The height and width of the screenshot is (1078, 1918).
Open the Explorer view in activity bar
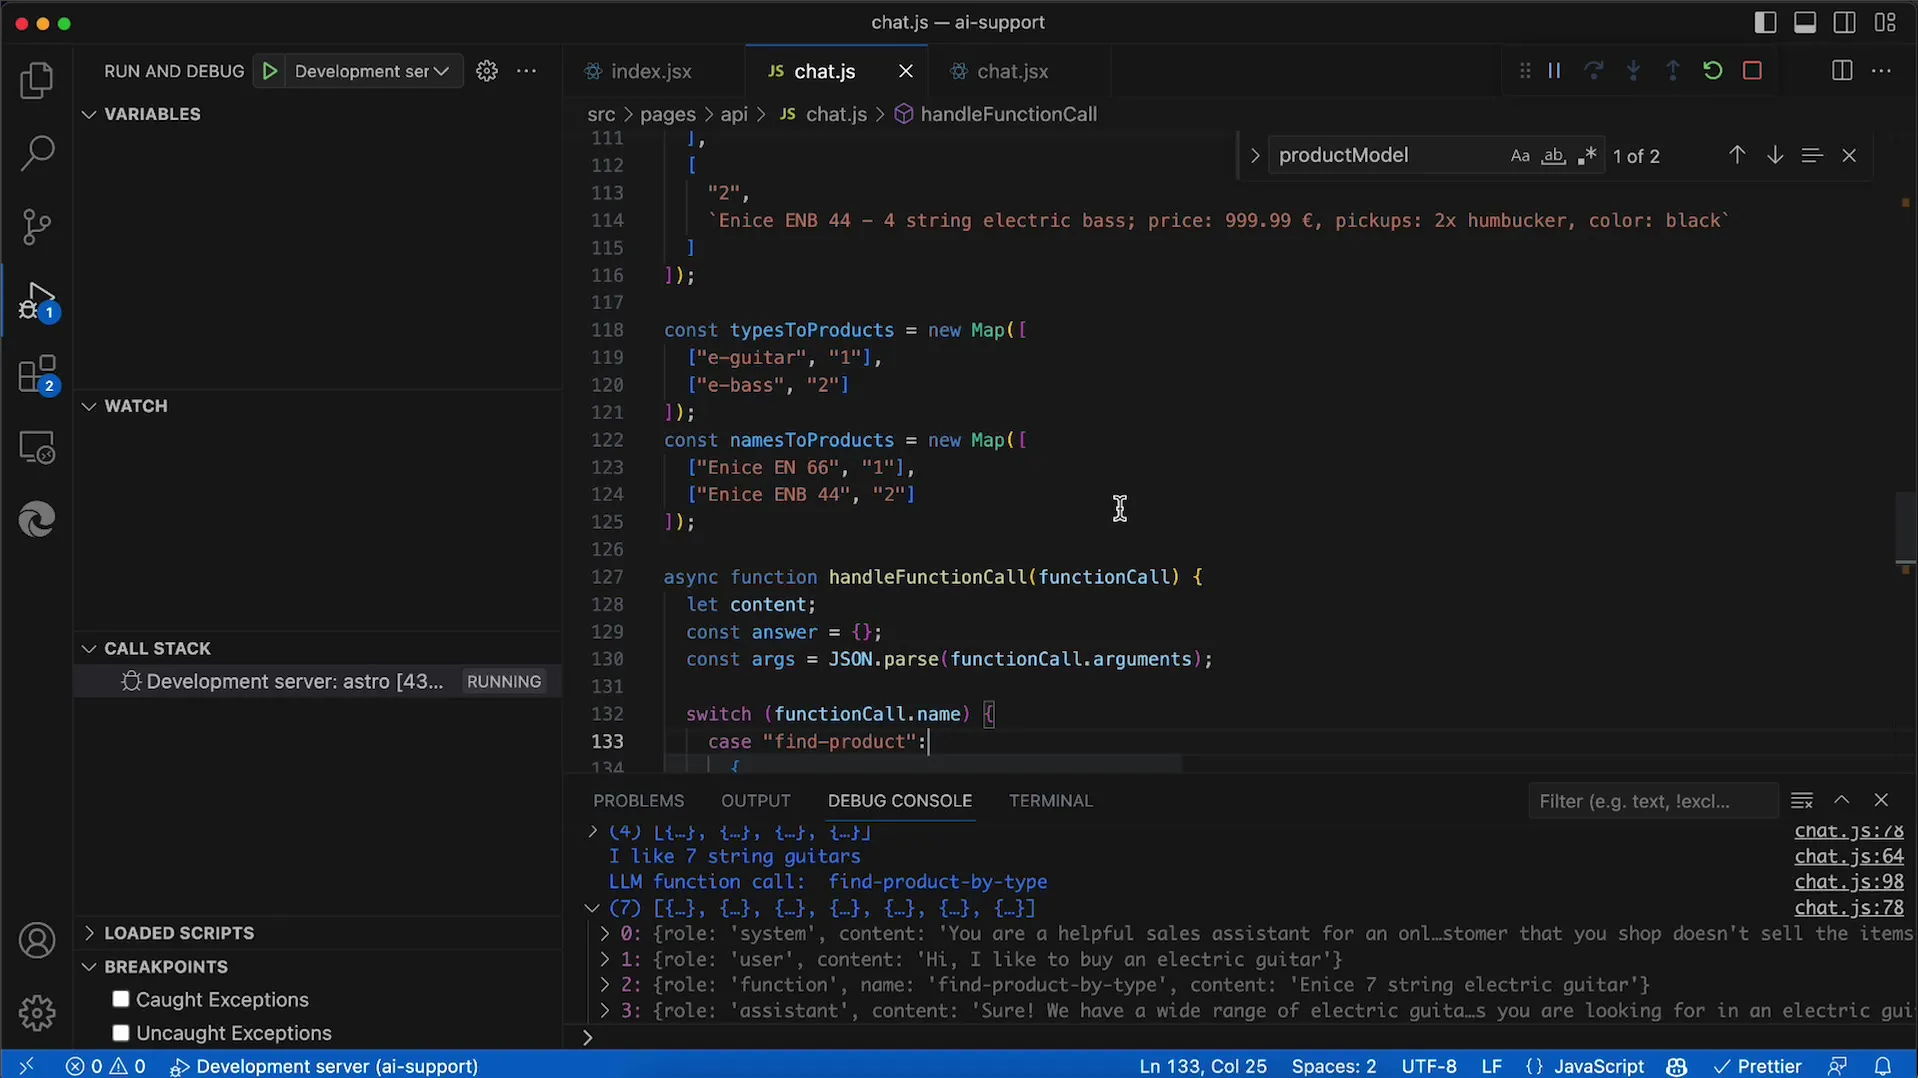37,81
